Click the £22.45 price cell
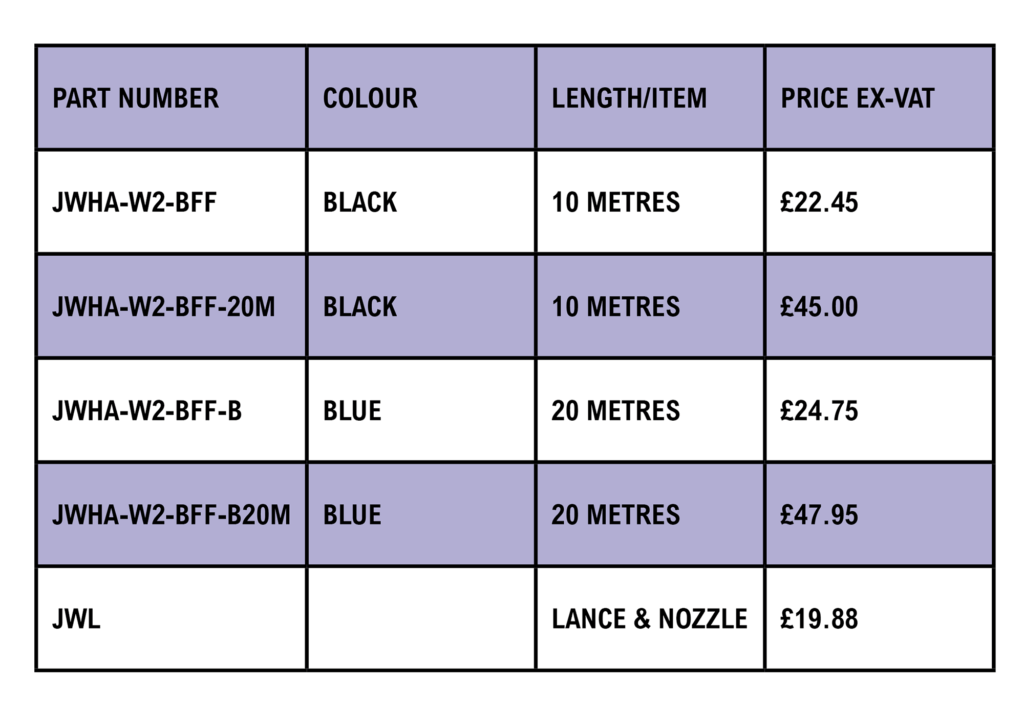1024x705 pixels. point(819,202)
